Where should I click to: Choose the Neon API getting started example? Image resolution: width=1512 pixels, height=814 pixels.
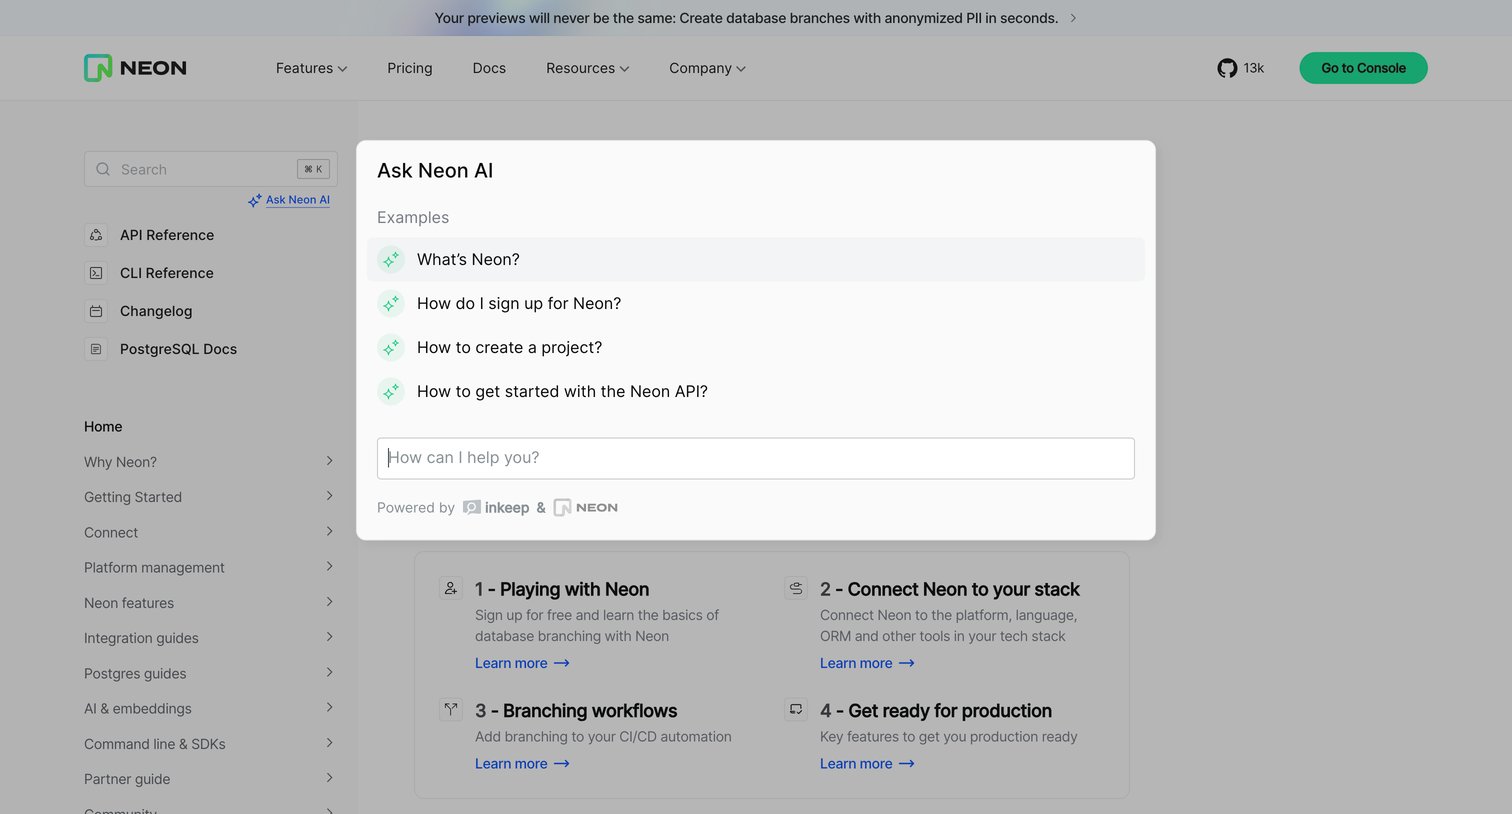pos(756,391)
